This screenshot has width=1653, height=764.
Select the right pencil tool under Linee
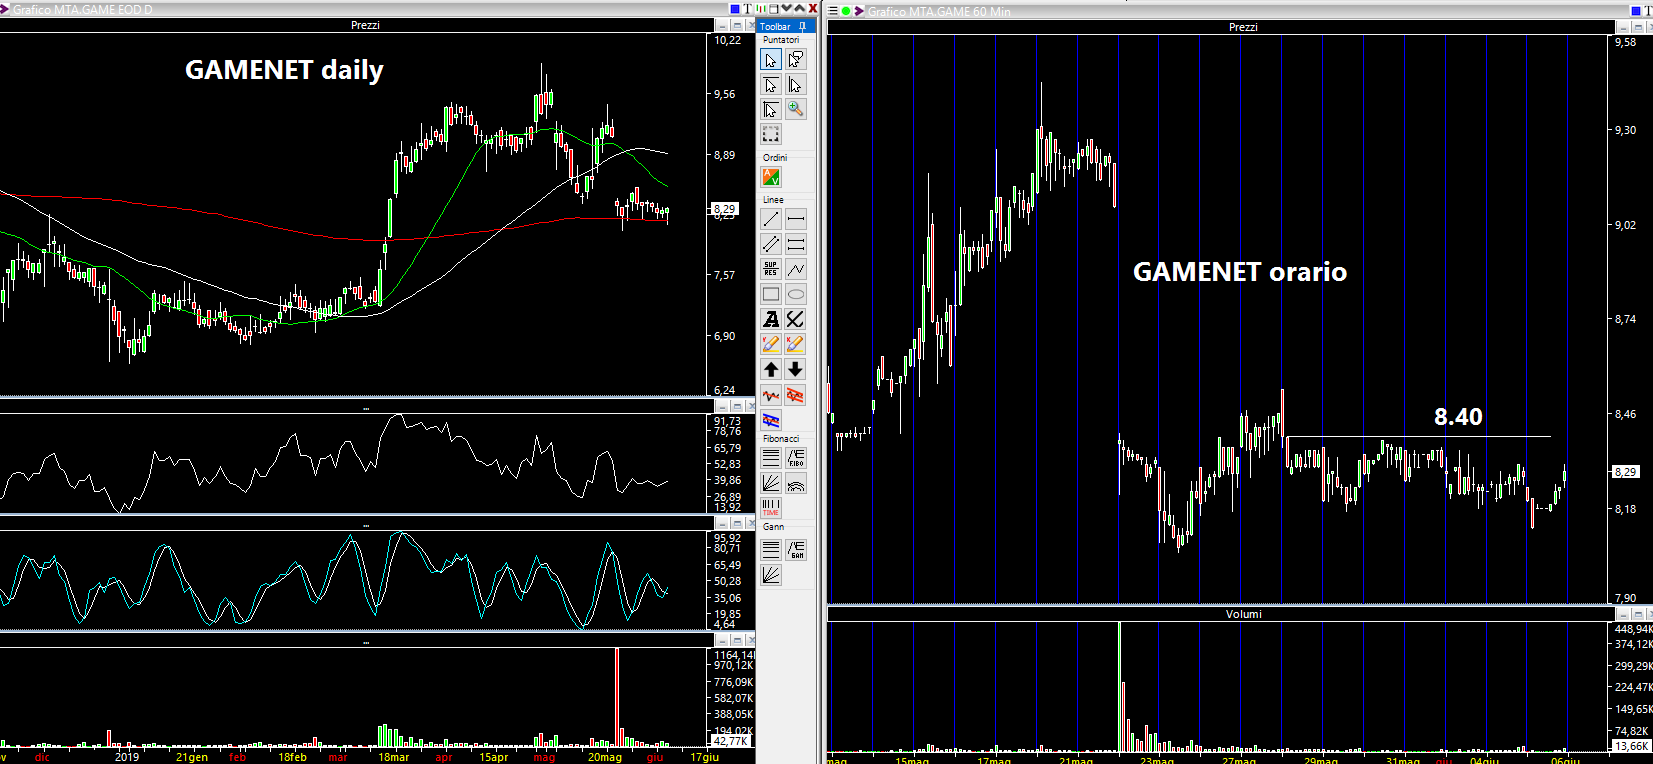[795, 344]
